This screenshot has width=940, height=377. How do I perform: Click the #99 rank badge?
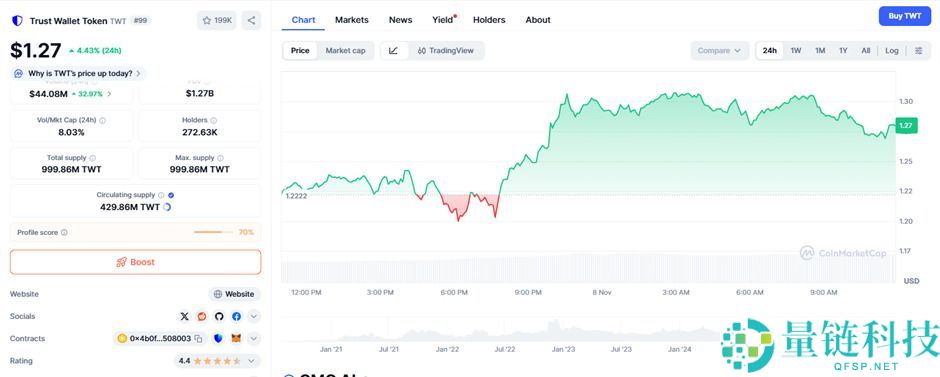click(x=141, y=20)
